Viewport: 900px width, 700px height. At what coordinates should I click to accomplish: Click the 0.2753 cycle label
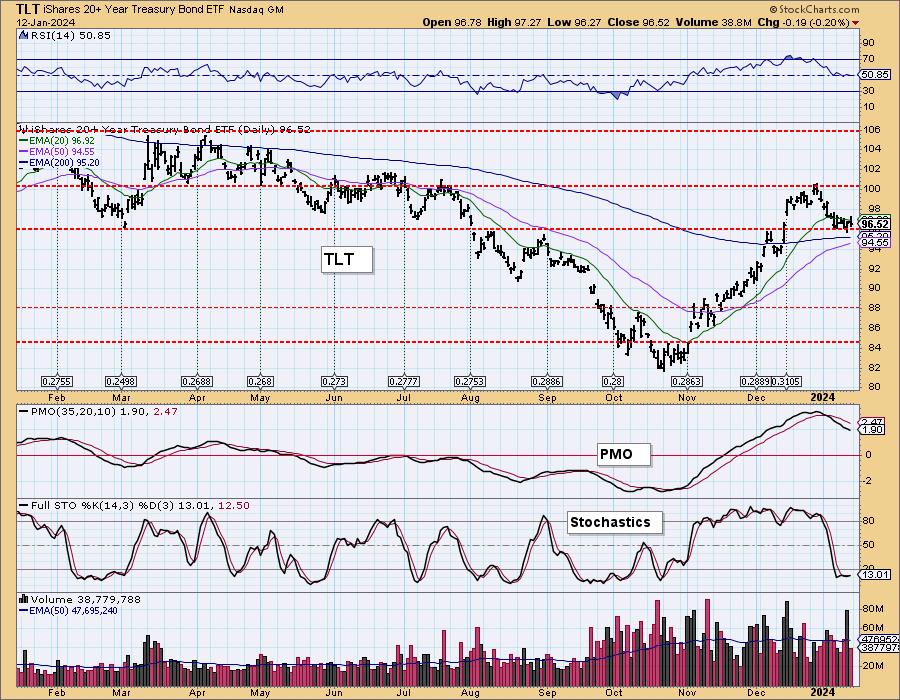470,382
